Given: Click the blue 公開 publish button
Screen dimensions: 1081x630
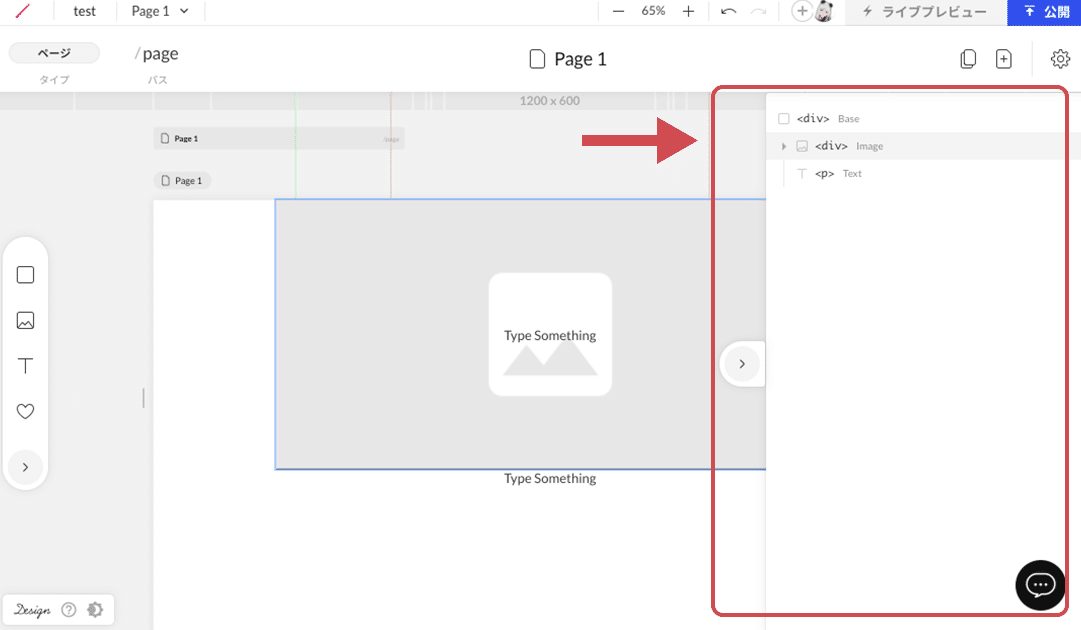Looking at the screenshot, I should (1044, 12).
